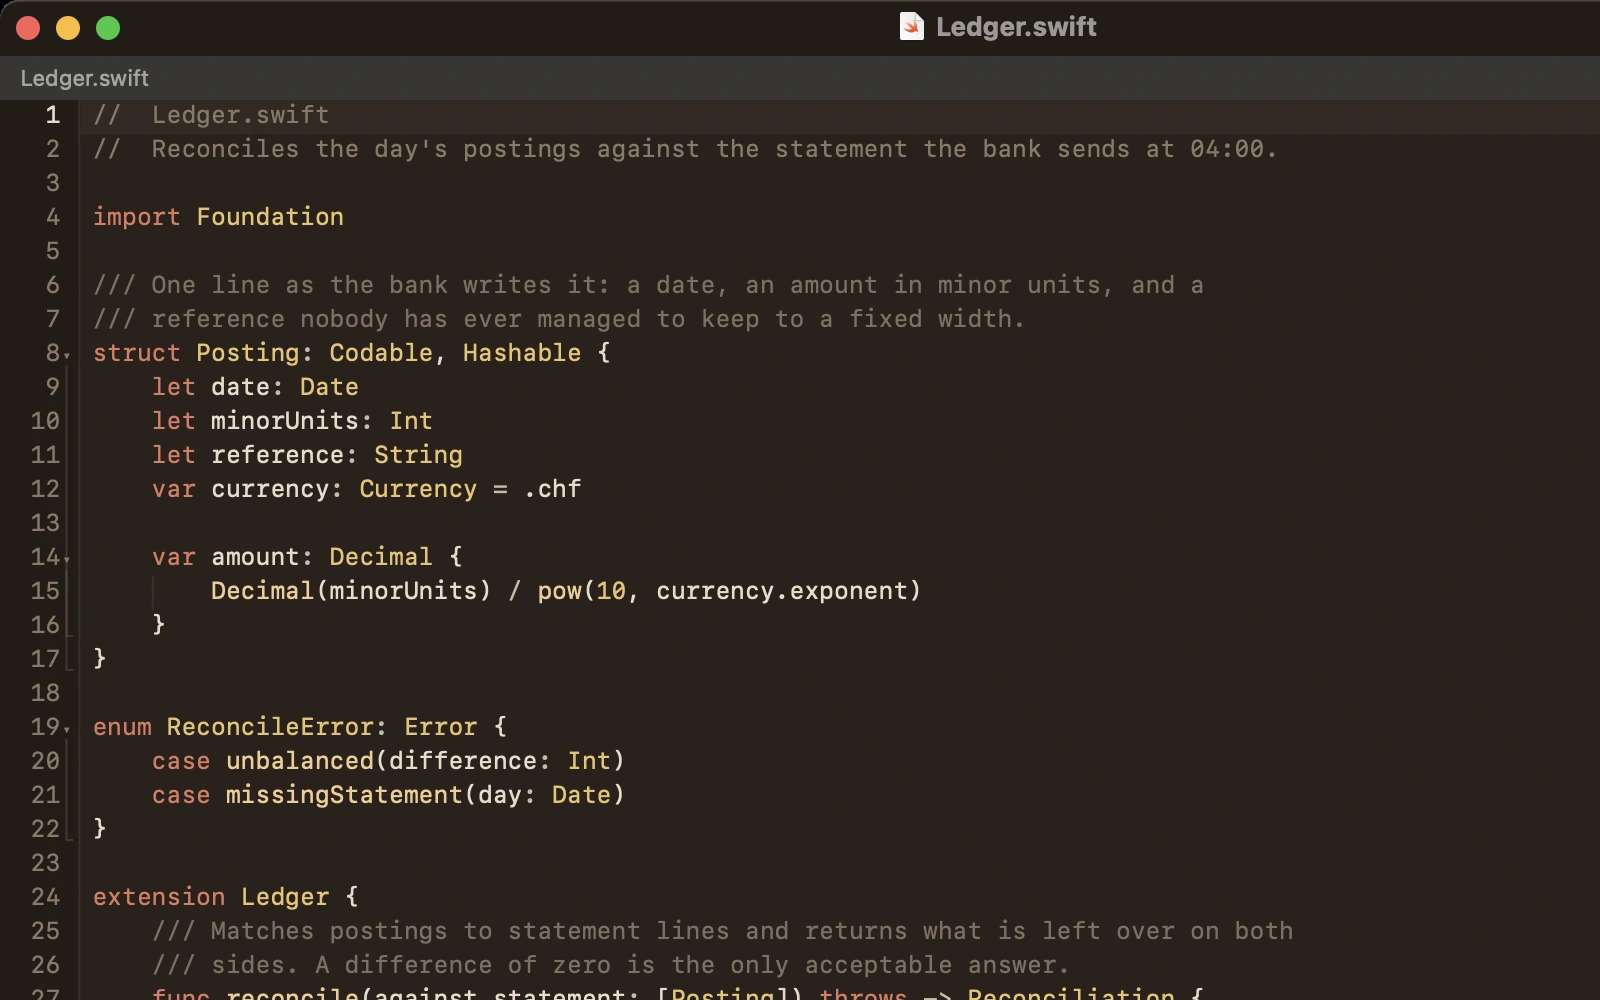Collapse the struct Posting fold arrow
1600x1000 pixels.
[x=67, y=356]
